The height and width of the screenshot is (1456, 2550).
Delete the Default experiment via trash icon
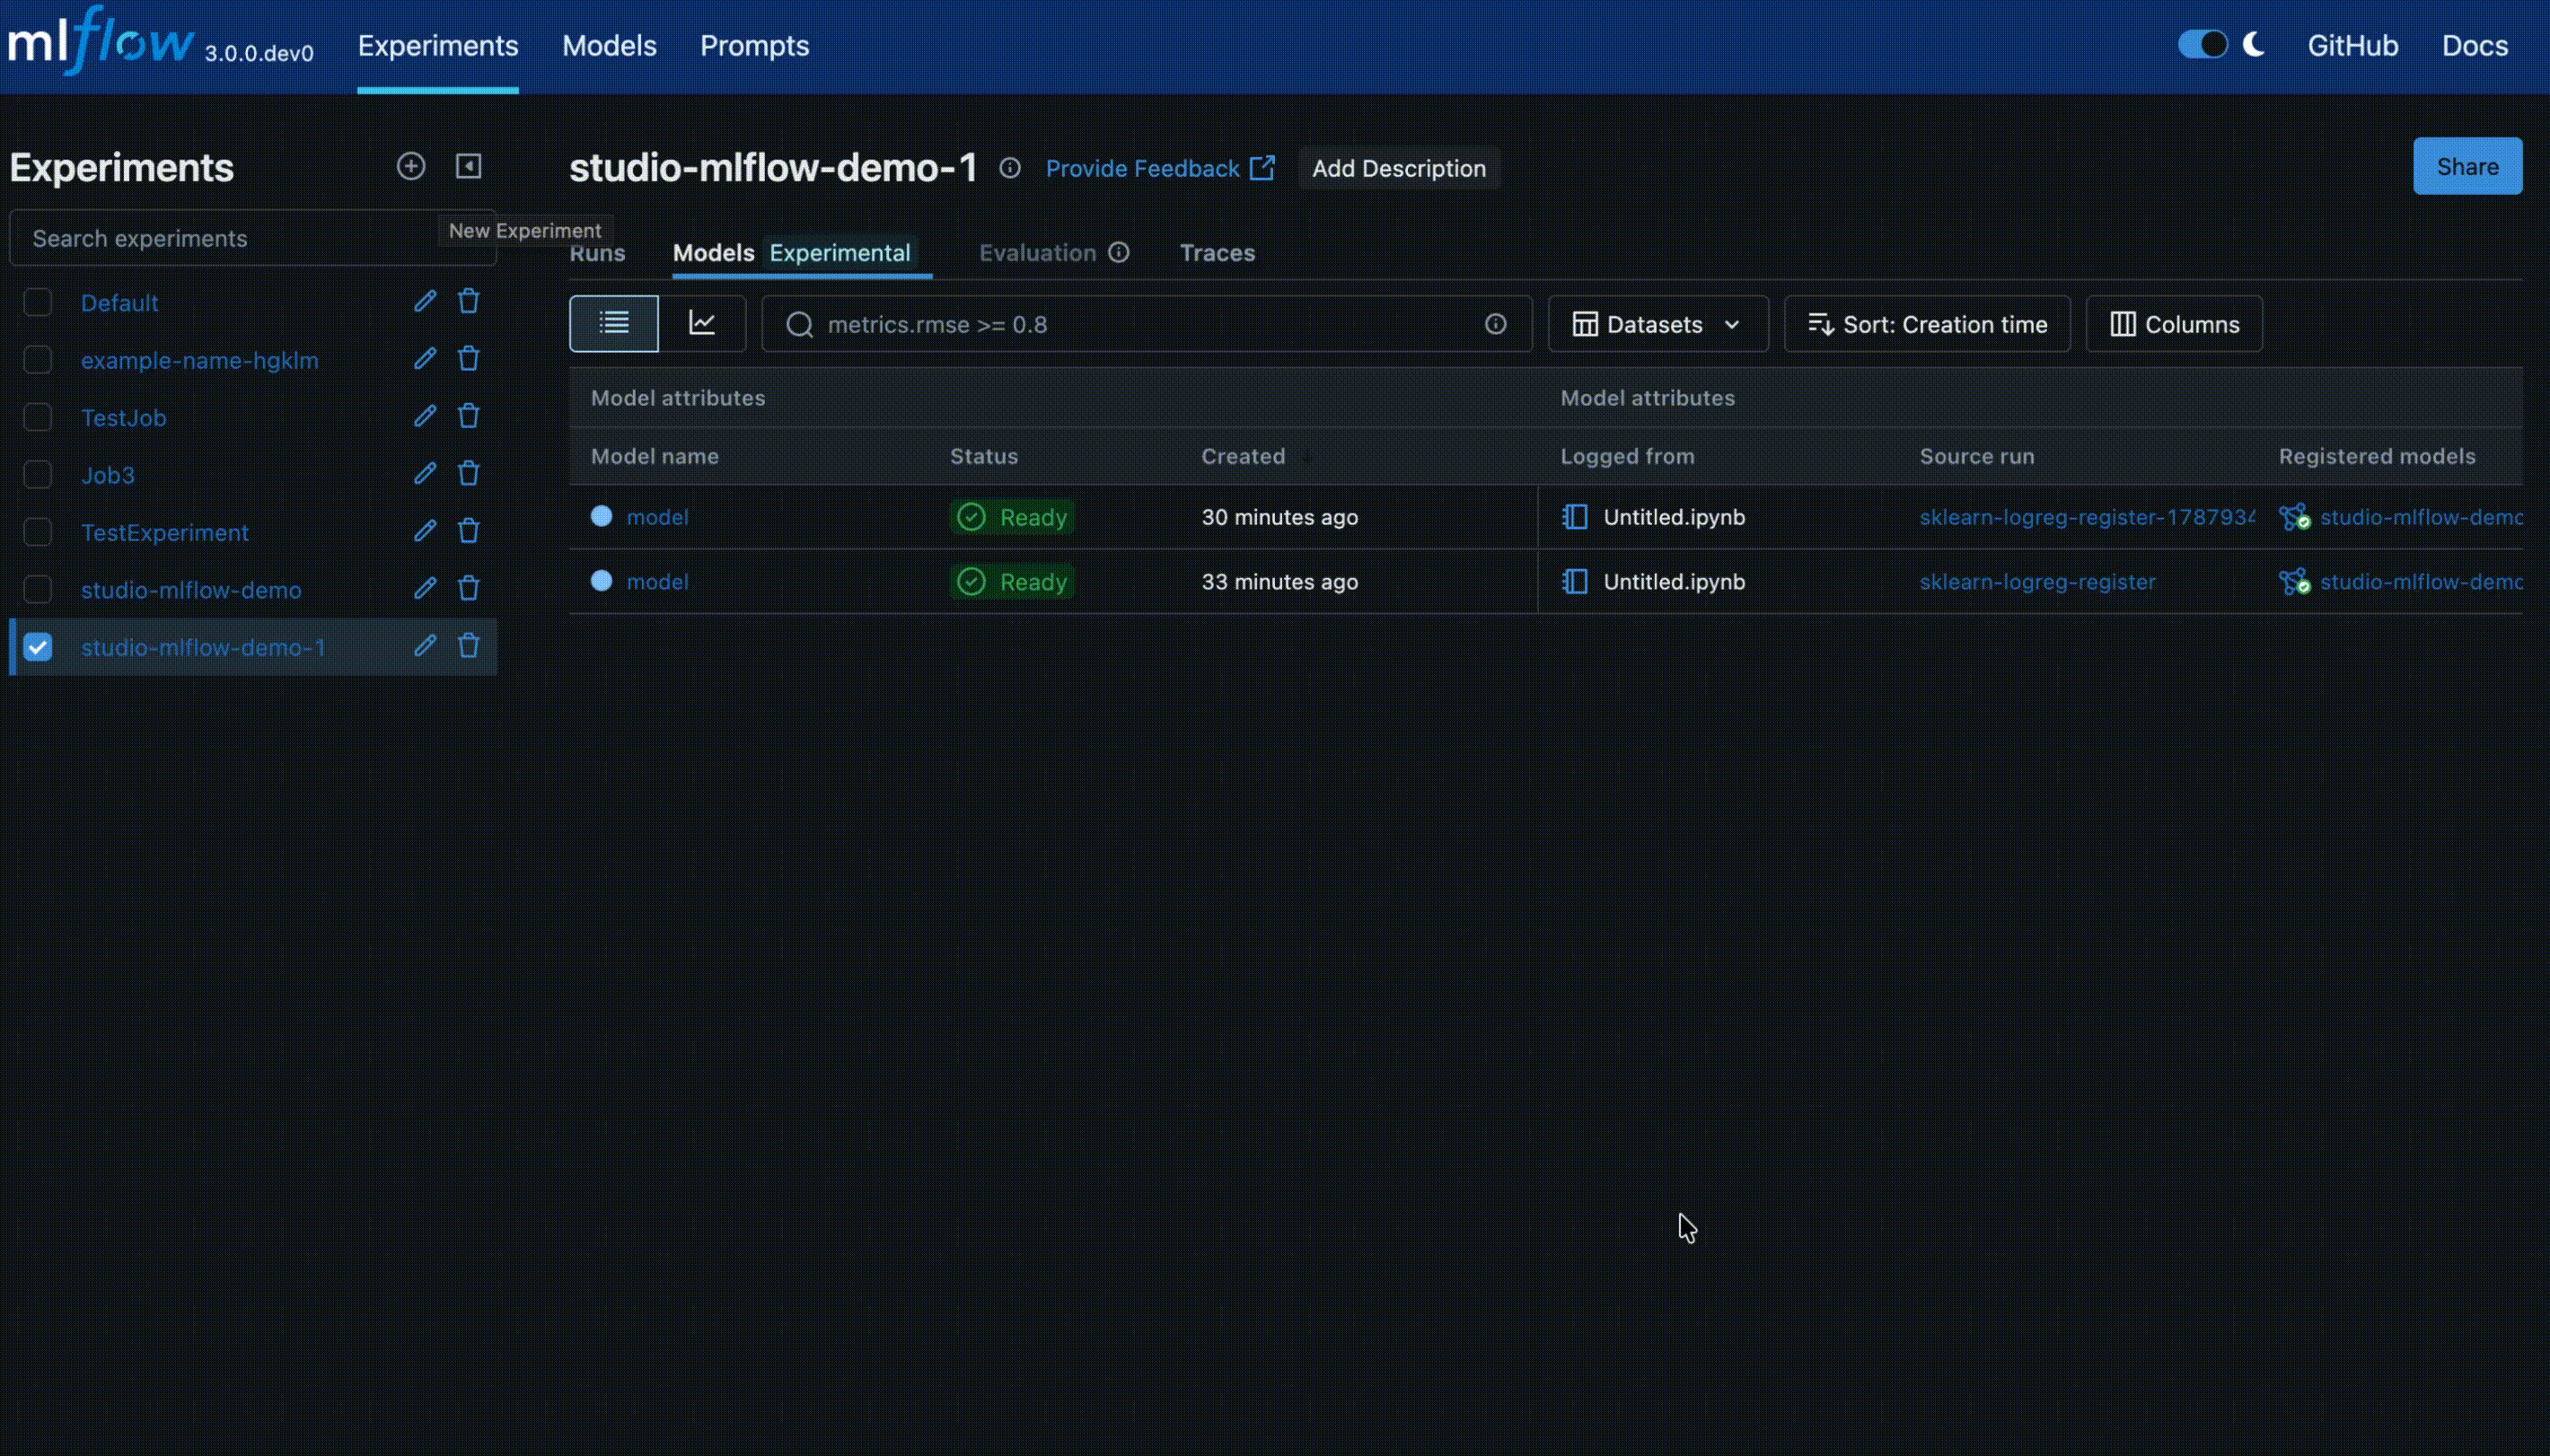click(x=468, y=301)
